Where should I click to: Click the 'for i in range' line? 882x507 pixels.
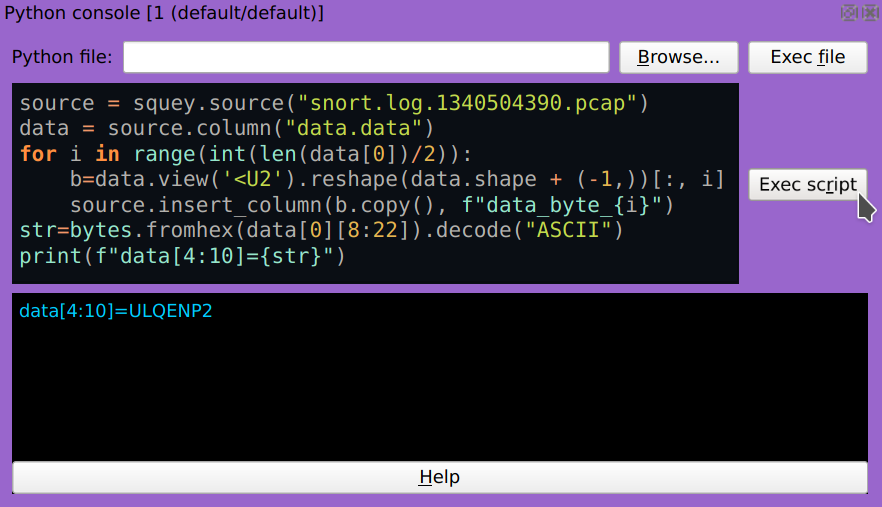pyautogui.click(x=244, y=154)
